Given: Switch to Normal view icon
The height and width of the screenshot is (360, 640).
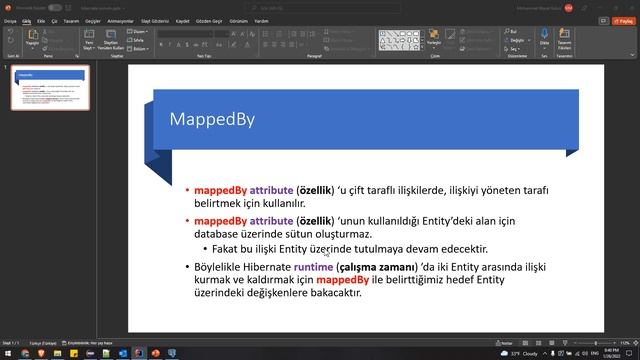Looking at the screenshot, I should (x=525, y=343).
